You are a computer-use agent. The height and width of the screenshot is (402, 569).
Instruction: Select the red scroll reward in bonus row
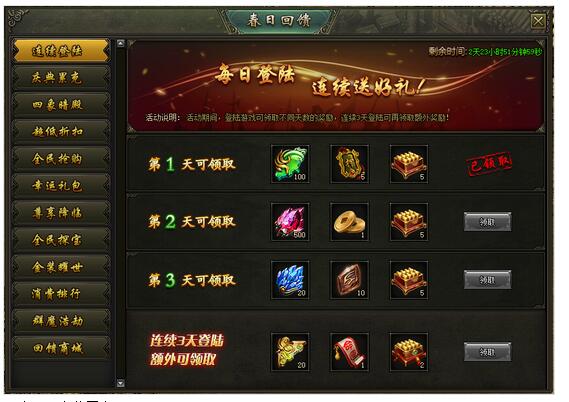point(349,352)
